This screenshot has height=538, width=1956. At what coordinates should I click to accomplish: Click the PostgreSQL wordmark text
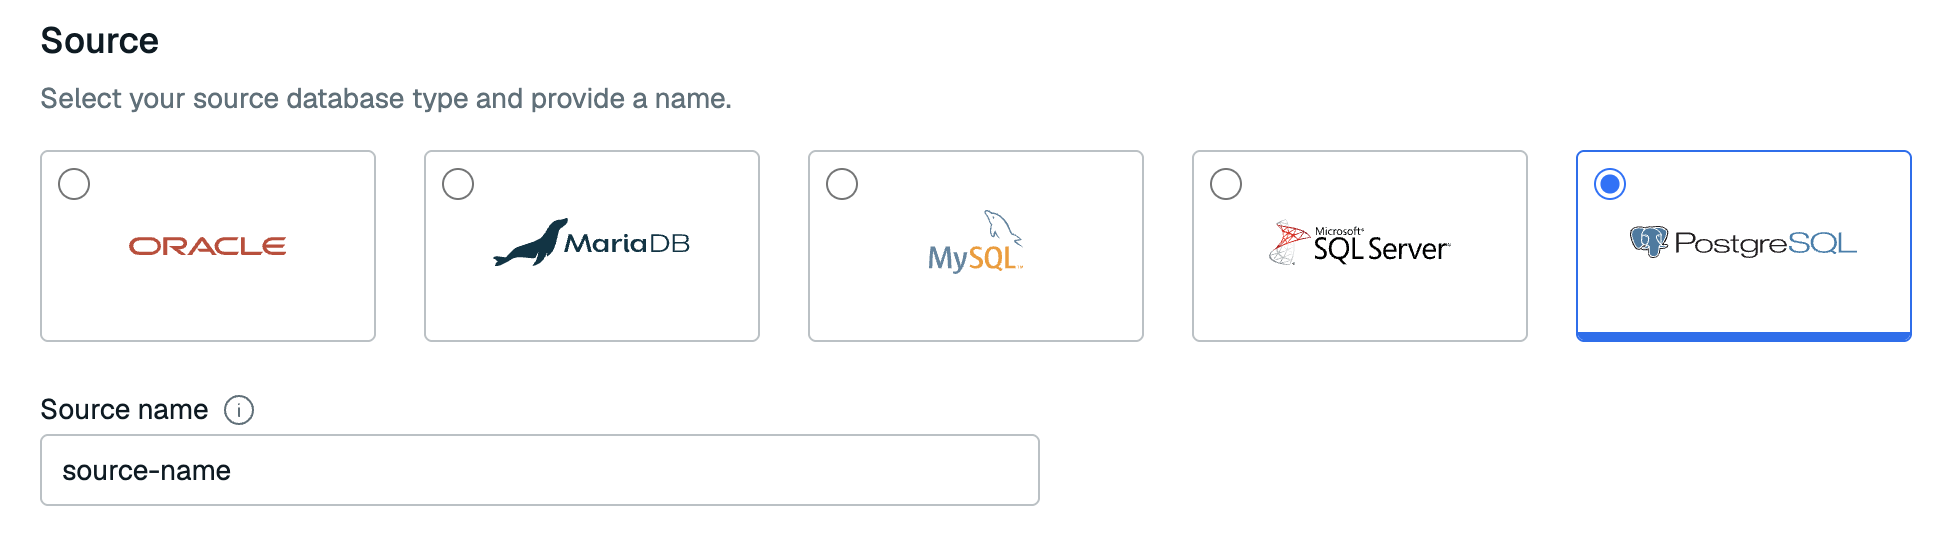(1766, 244)
